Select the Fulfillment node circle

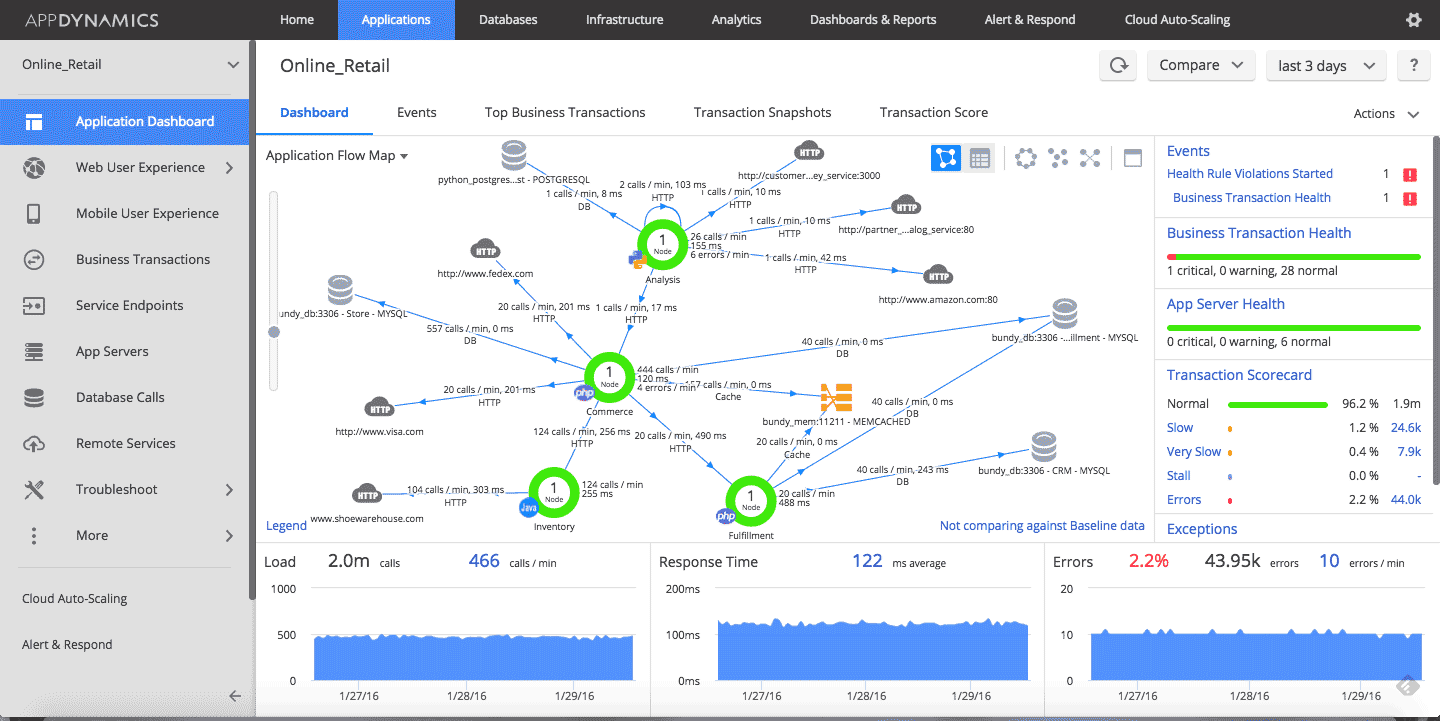tap(751, 501)
